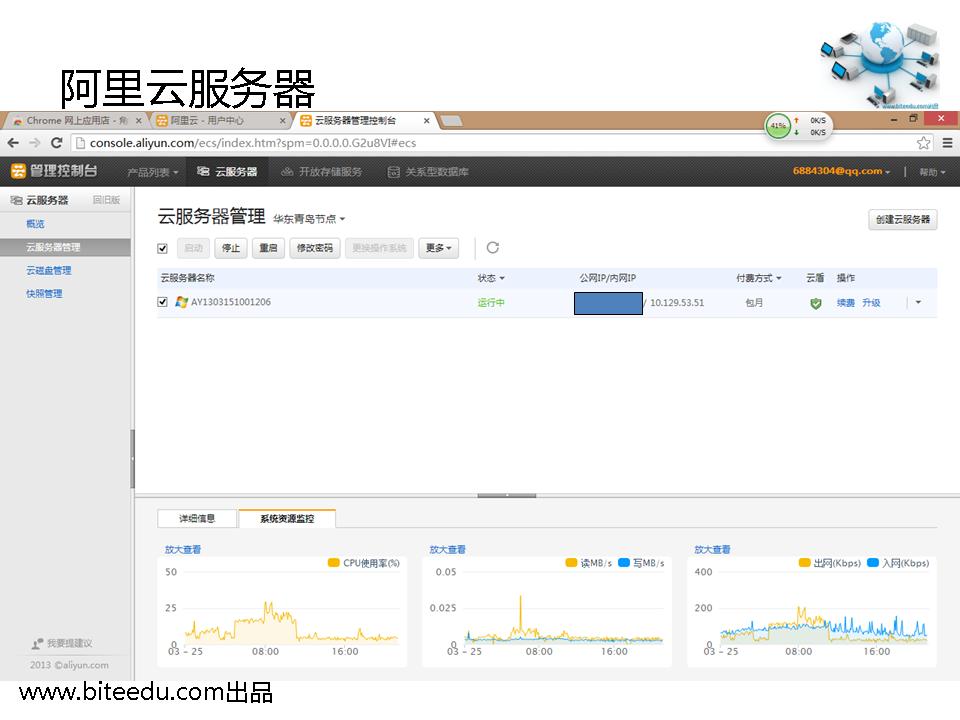Click the 修改密码 button
960x720 pixels.
coord(315,248)
